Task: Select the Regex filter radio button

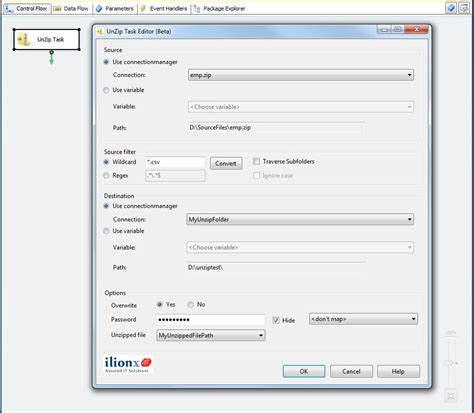Action: (106, 176)
